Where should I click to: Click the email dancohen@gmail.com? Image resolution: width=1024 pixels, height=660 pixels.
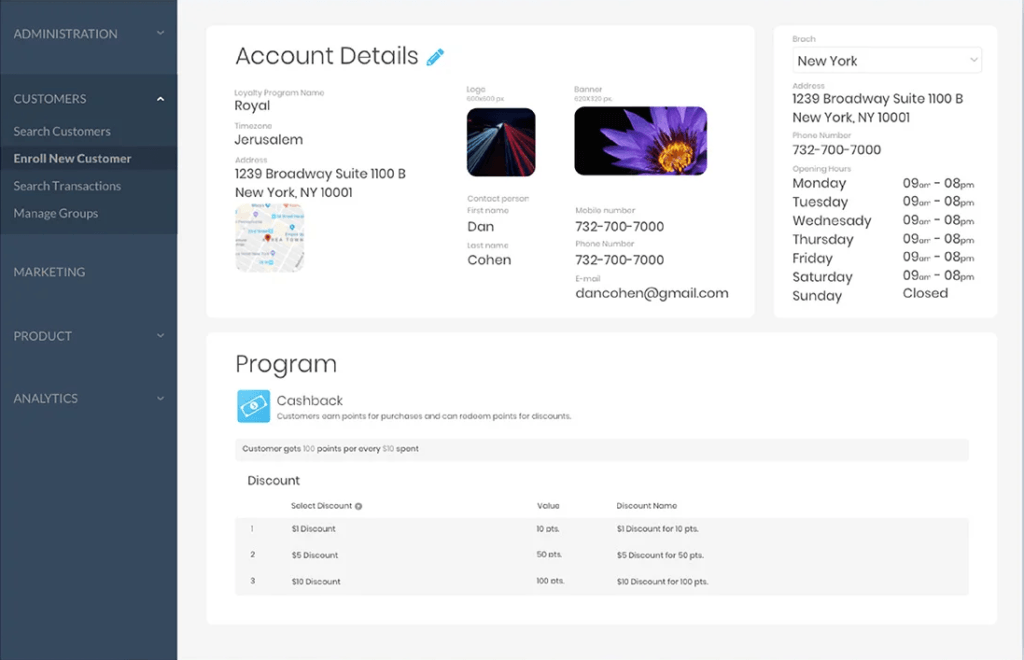coord(651,293)
